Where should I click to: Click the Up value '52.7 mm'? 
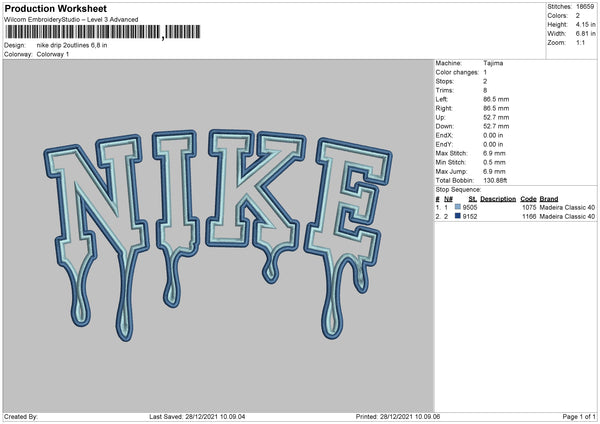(x=496, y=117)
